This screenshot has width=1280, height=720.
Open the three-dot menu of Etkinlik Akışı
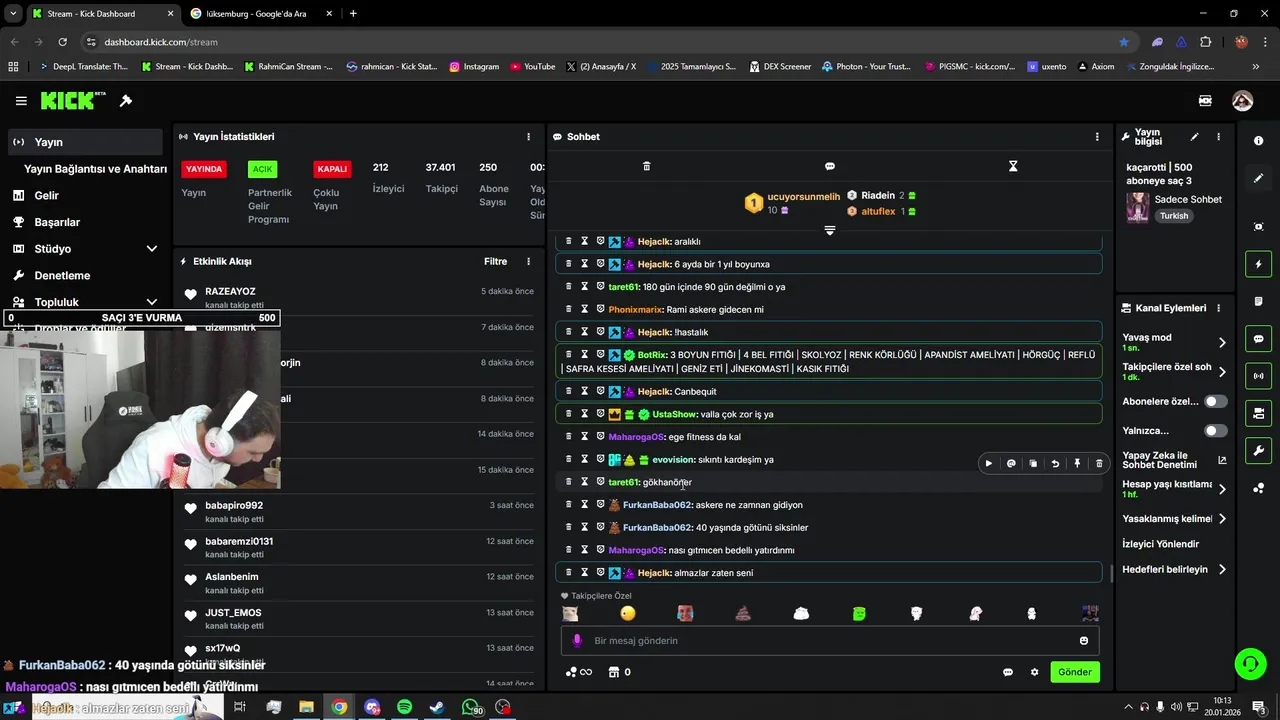[x=529, y=262]
